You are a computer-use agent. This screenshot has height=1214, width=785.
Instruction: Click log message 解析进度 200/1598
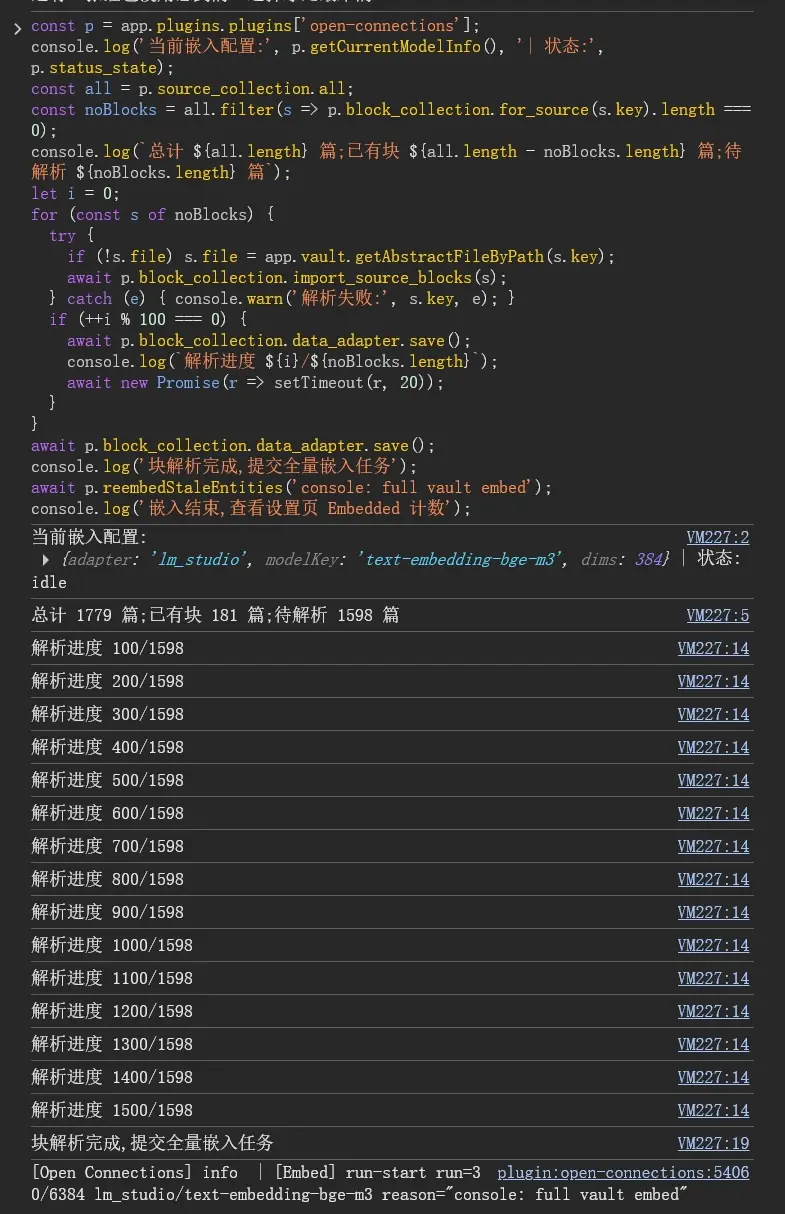107,681
